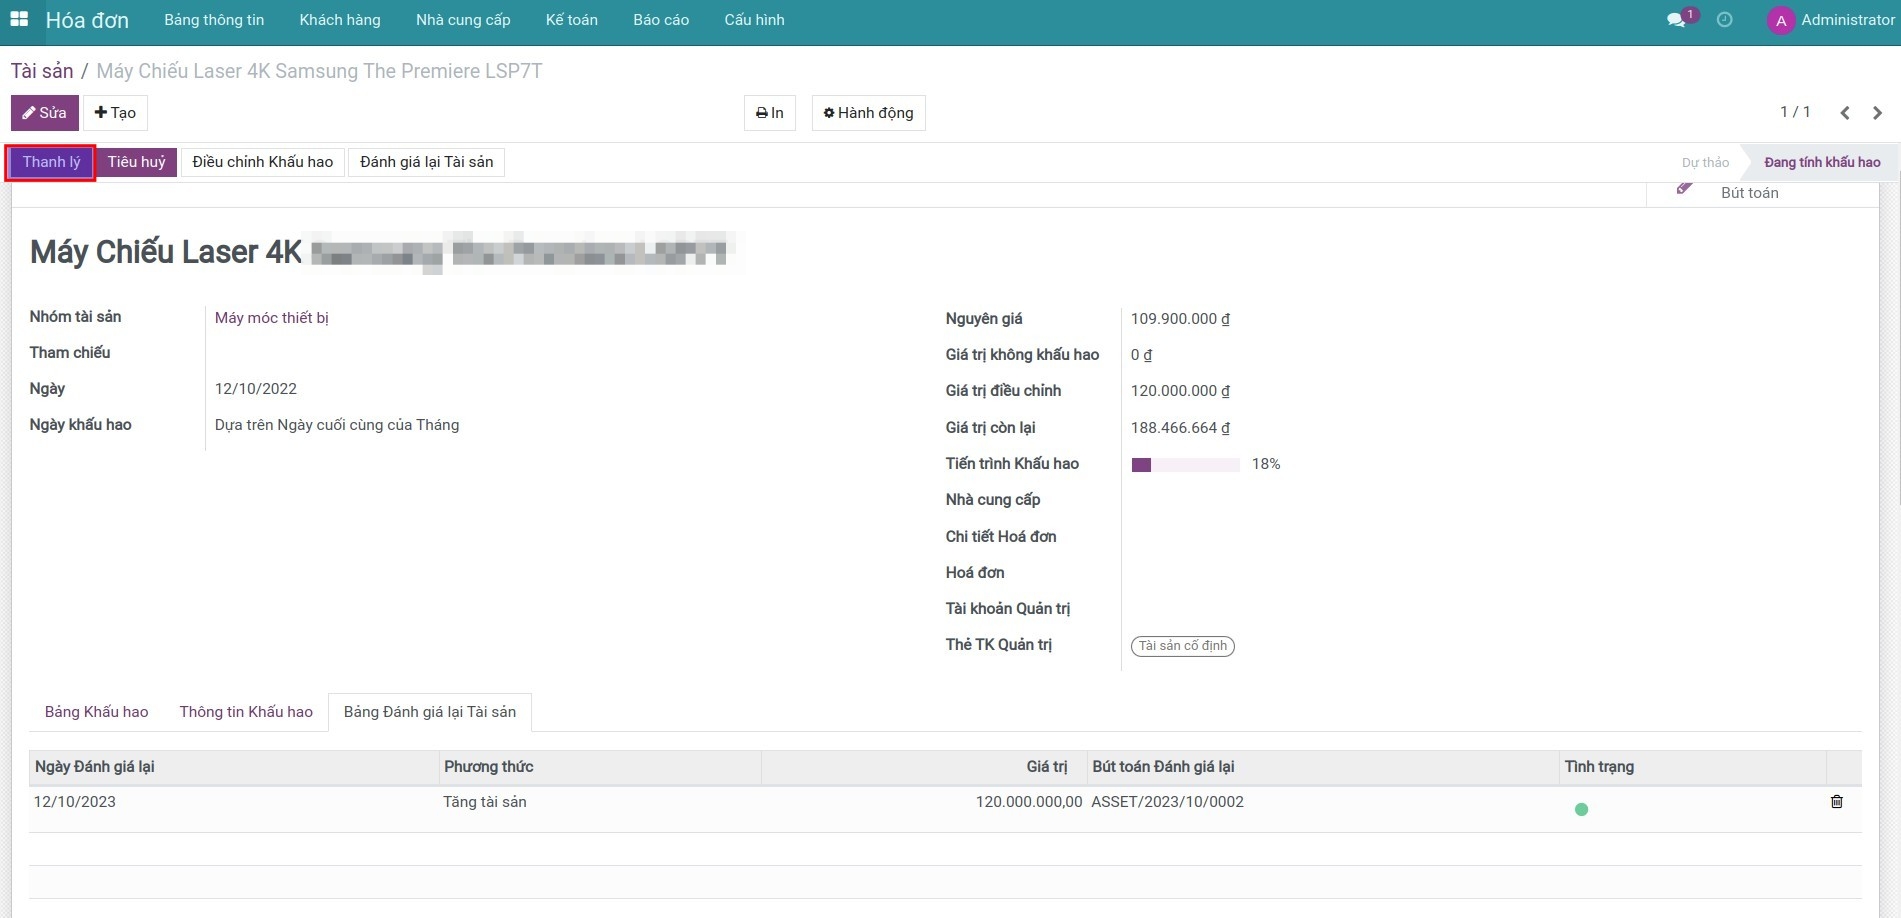Click the Administrator avatar icon
This screenshot has width=1901, height=918.
click(1780, 20)
